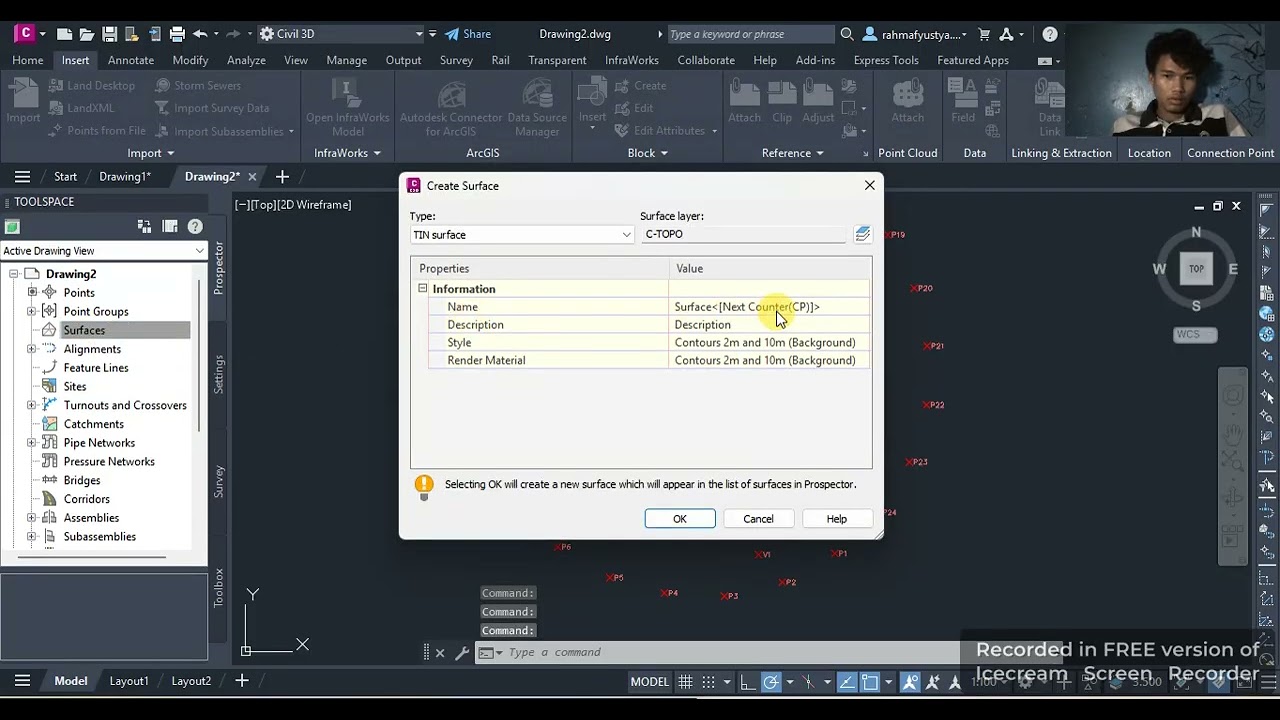Toggle MODEL space button in status bar
The width and height of the screenshot is (1280, 720).
[x=649, y=682]
